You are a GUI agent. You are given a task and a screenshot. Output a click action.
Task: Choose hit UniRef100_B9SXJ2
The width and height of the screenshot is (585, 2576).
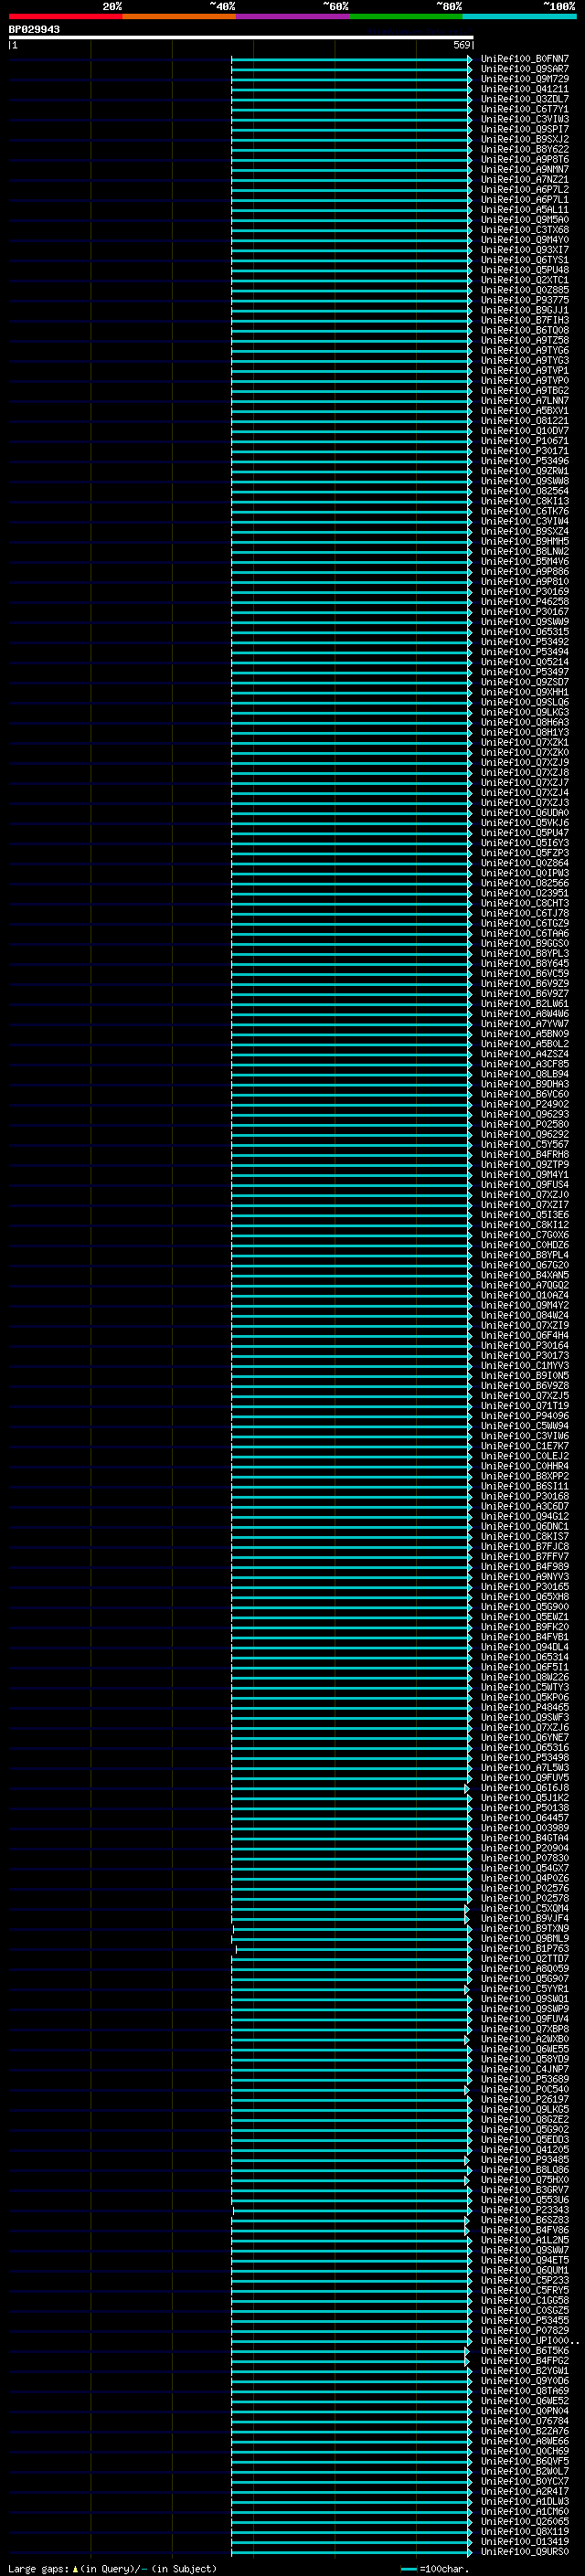(524, 139)
